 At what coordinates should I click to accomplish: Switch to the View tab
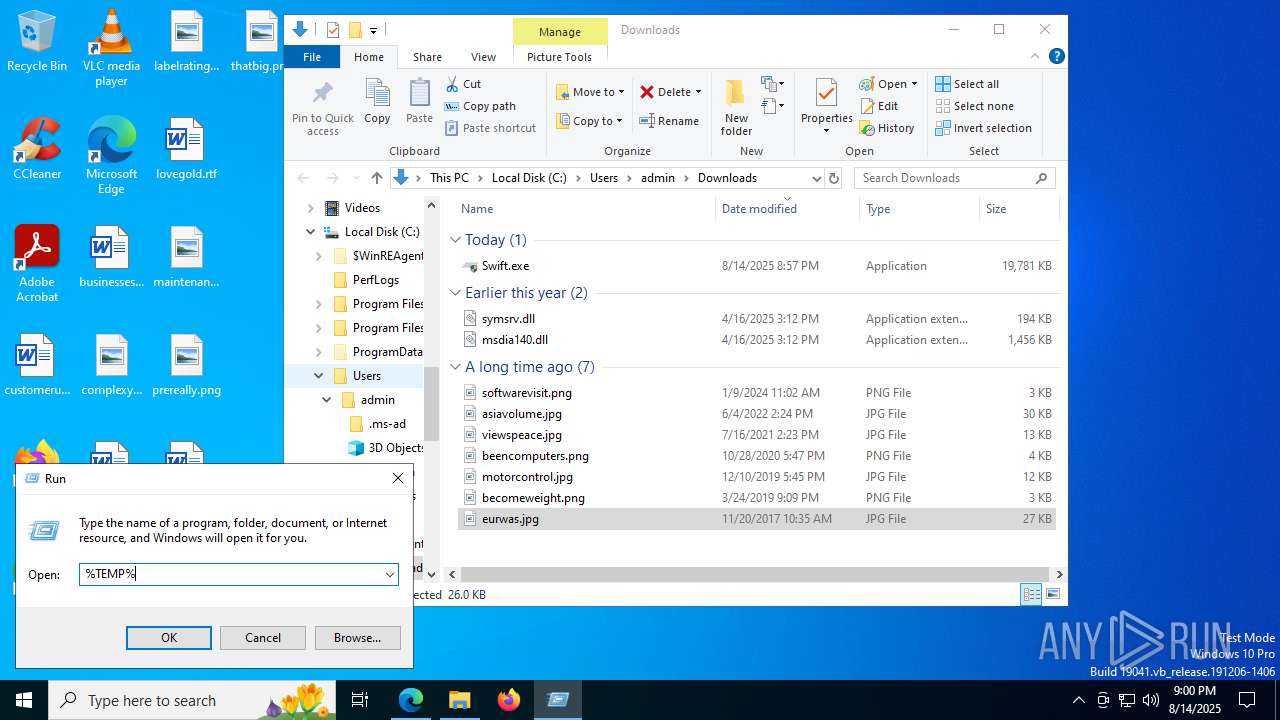(x=483, y=57)
